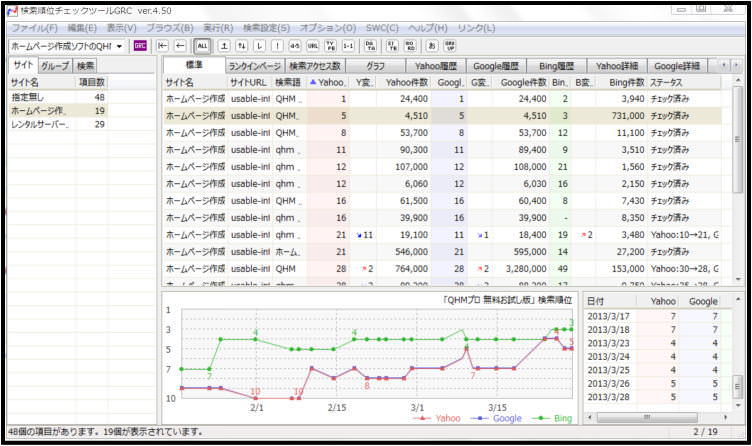This screenshot has height=446, width=752.
Task: Open the ヘルプ(H) menu
Action: [428, 28]
